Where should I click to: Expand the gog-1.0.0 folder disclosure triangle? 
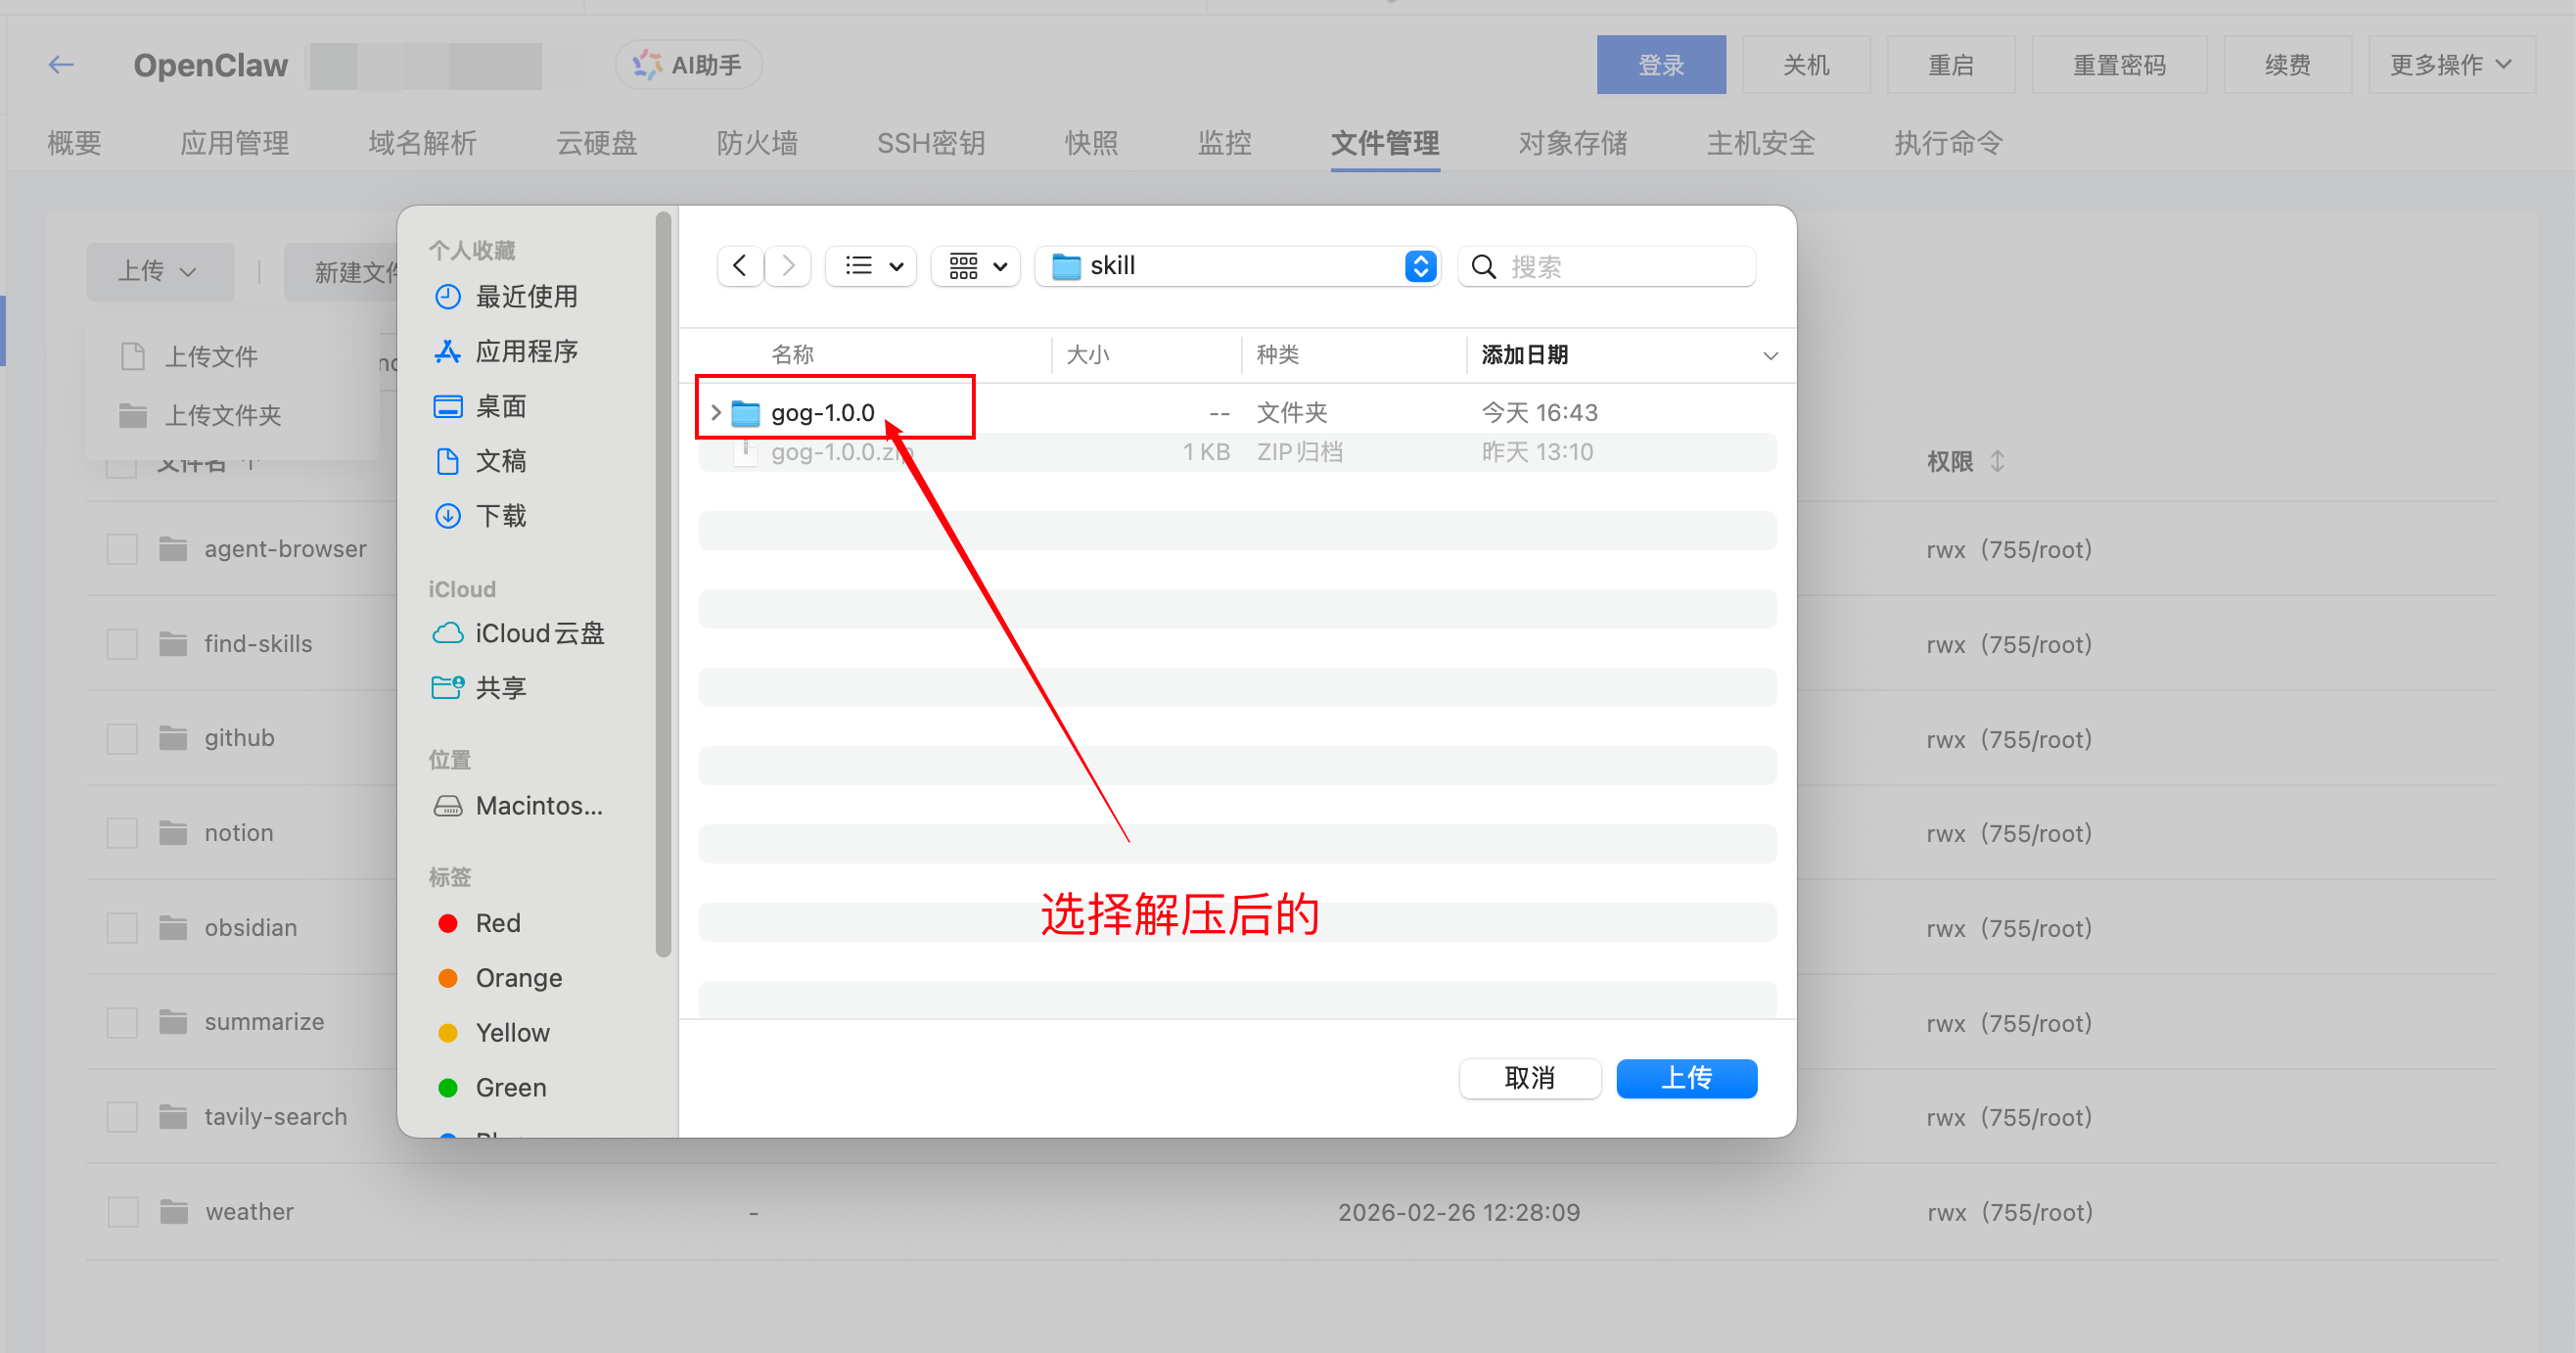pos(715,411)
